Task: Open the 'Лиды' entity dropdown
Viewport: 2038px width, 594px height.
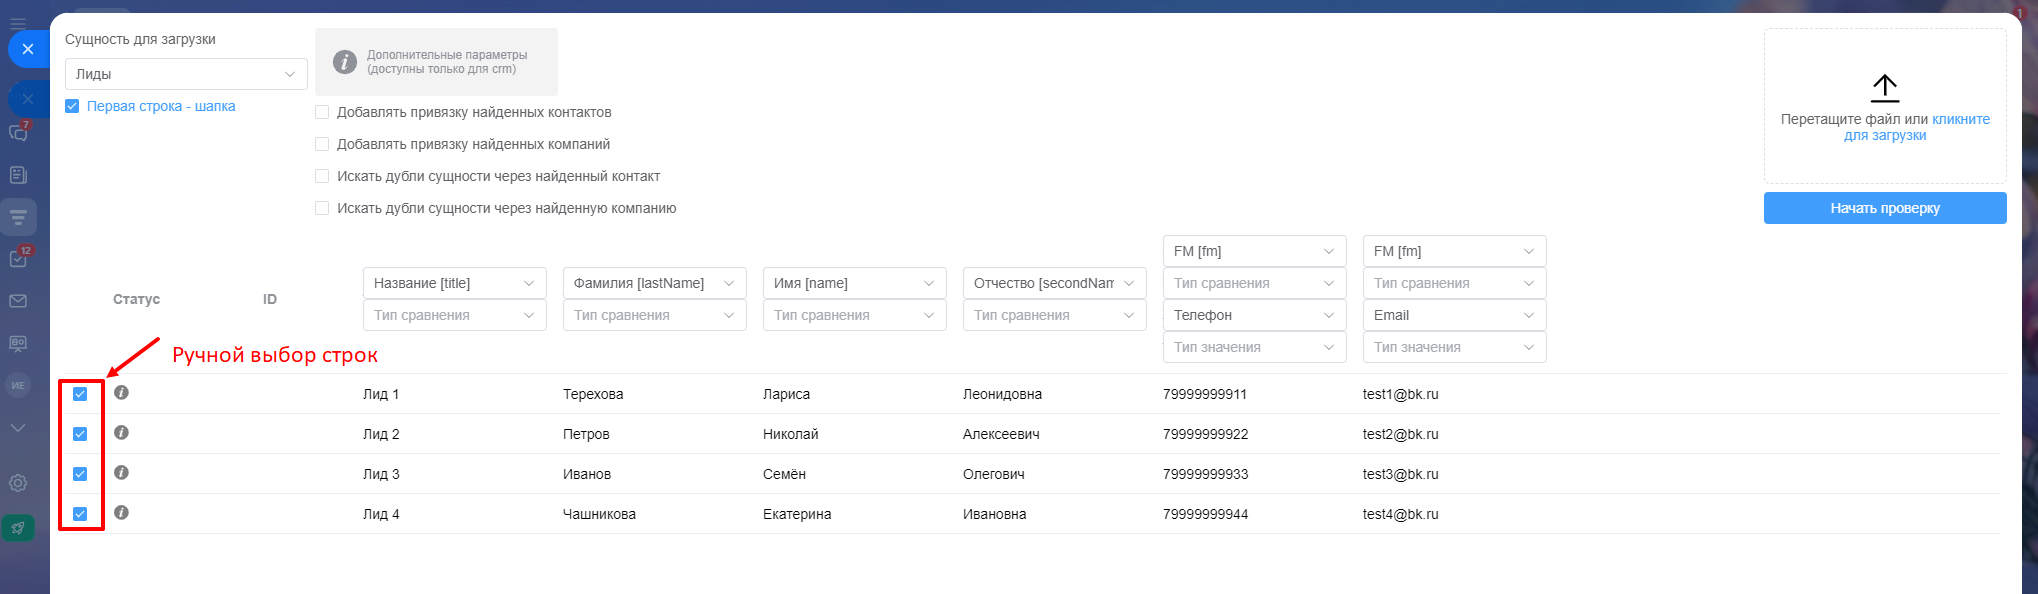Action: point(186,74)
